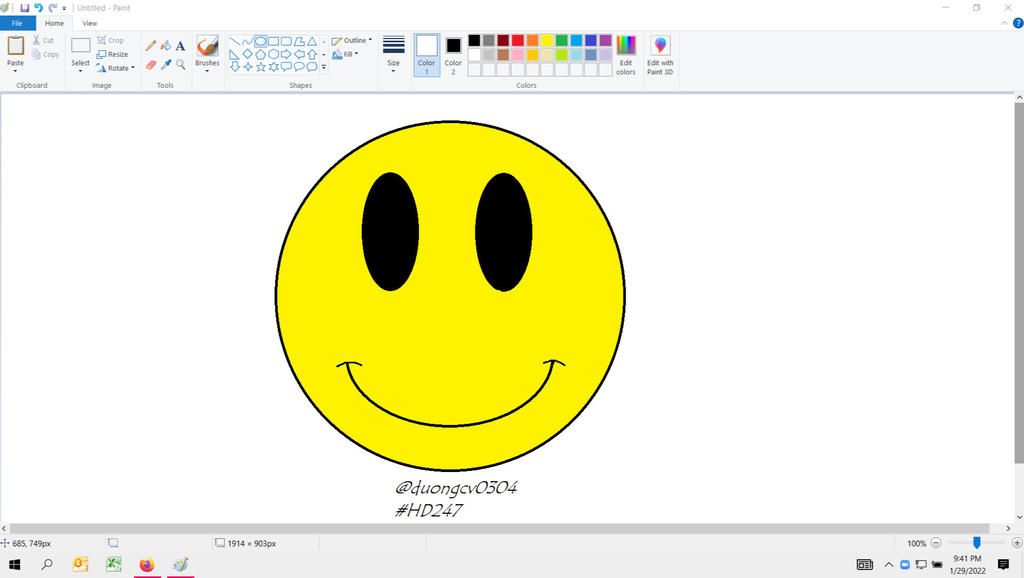Pick the Five-point star shape
Screen dimensions: 1024x578
click(261, 67)
